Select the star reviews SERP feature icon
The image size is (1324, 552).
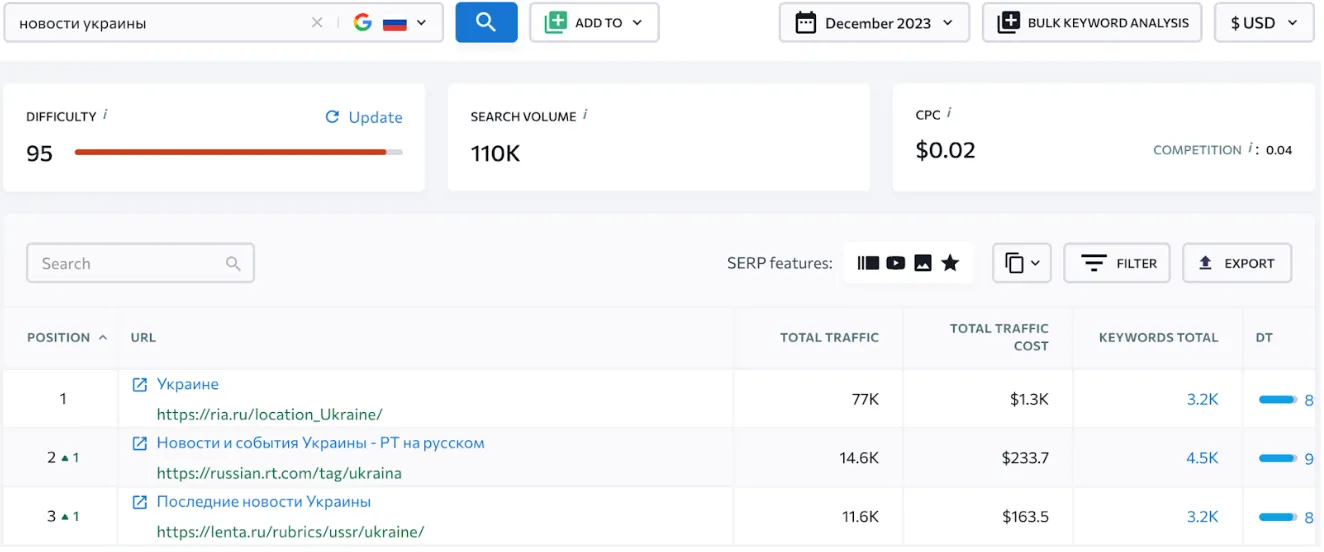coord(950,263)
